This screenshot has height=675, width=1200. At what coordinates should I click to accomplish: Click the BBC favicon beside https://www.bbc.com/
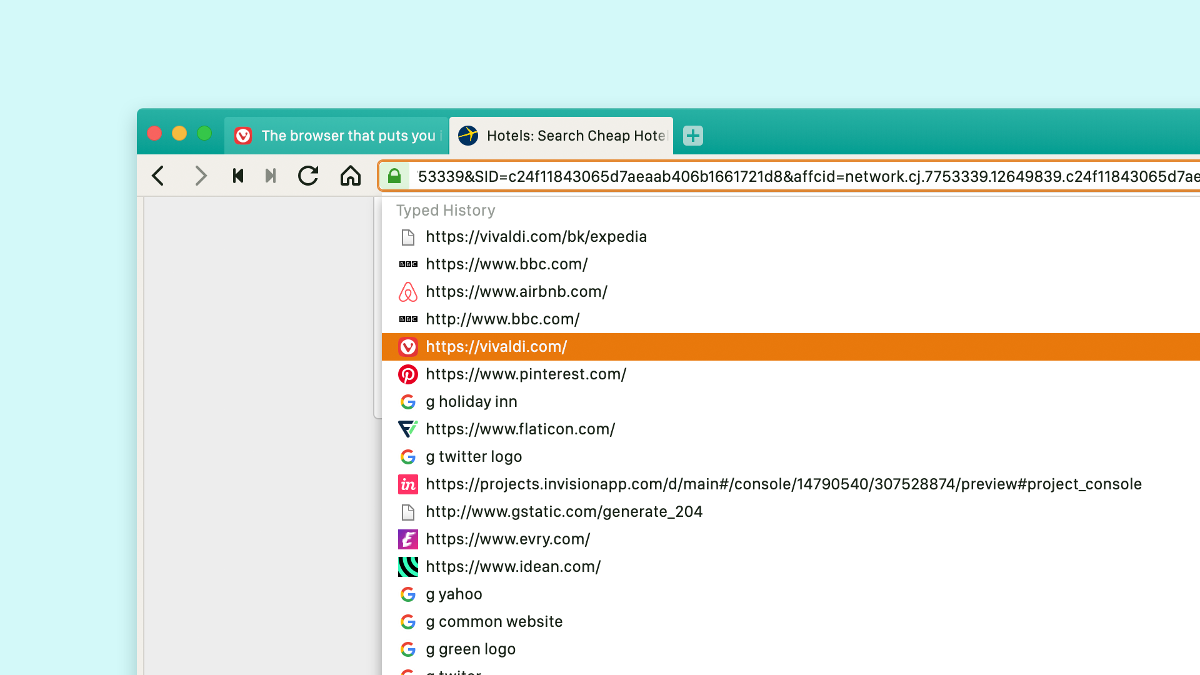pyautogui.click(x=407, y=264)
